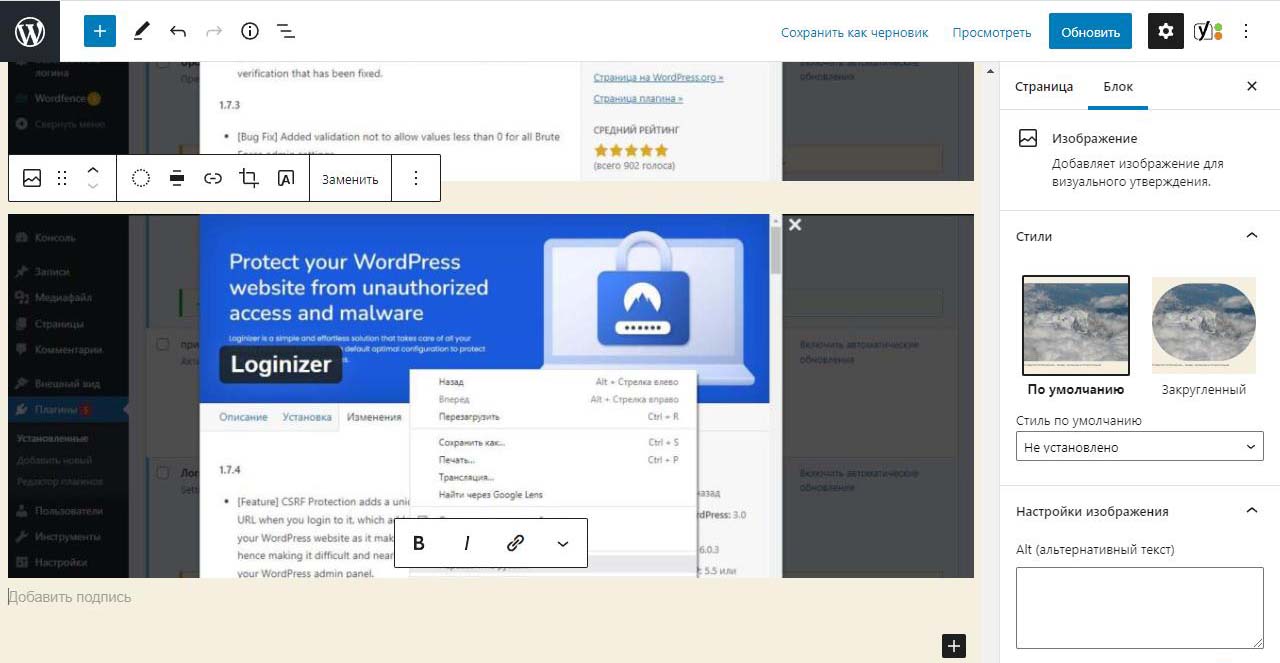The height and width of the screenshot is (663, 1280).
Task: Collapse the image settings section
Action: point(1251,511)
